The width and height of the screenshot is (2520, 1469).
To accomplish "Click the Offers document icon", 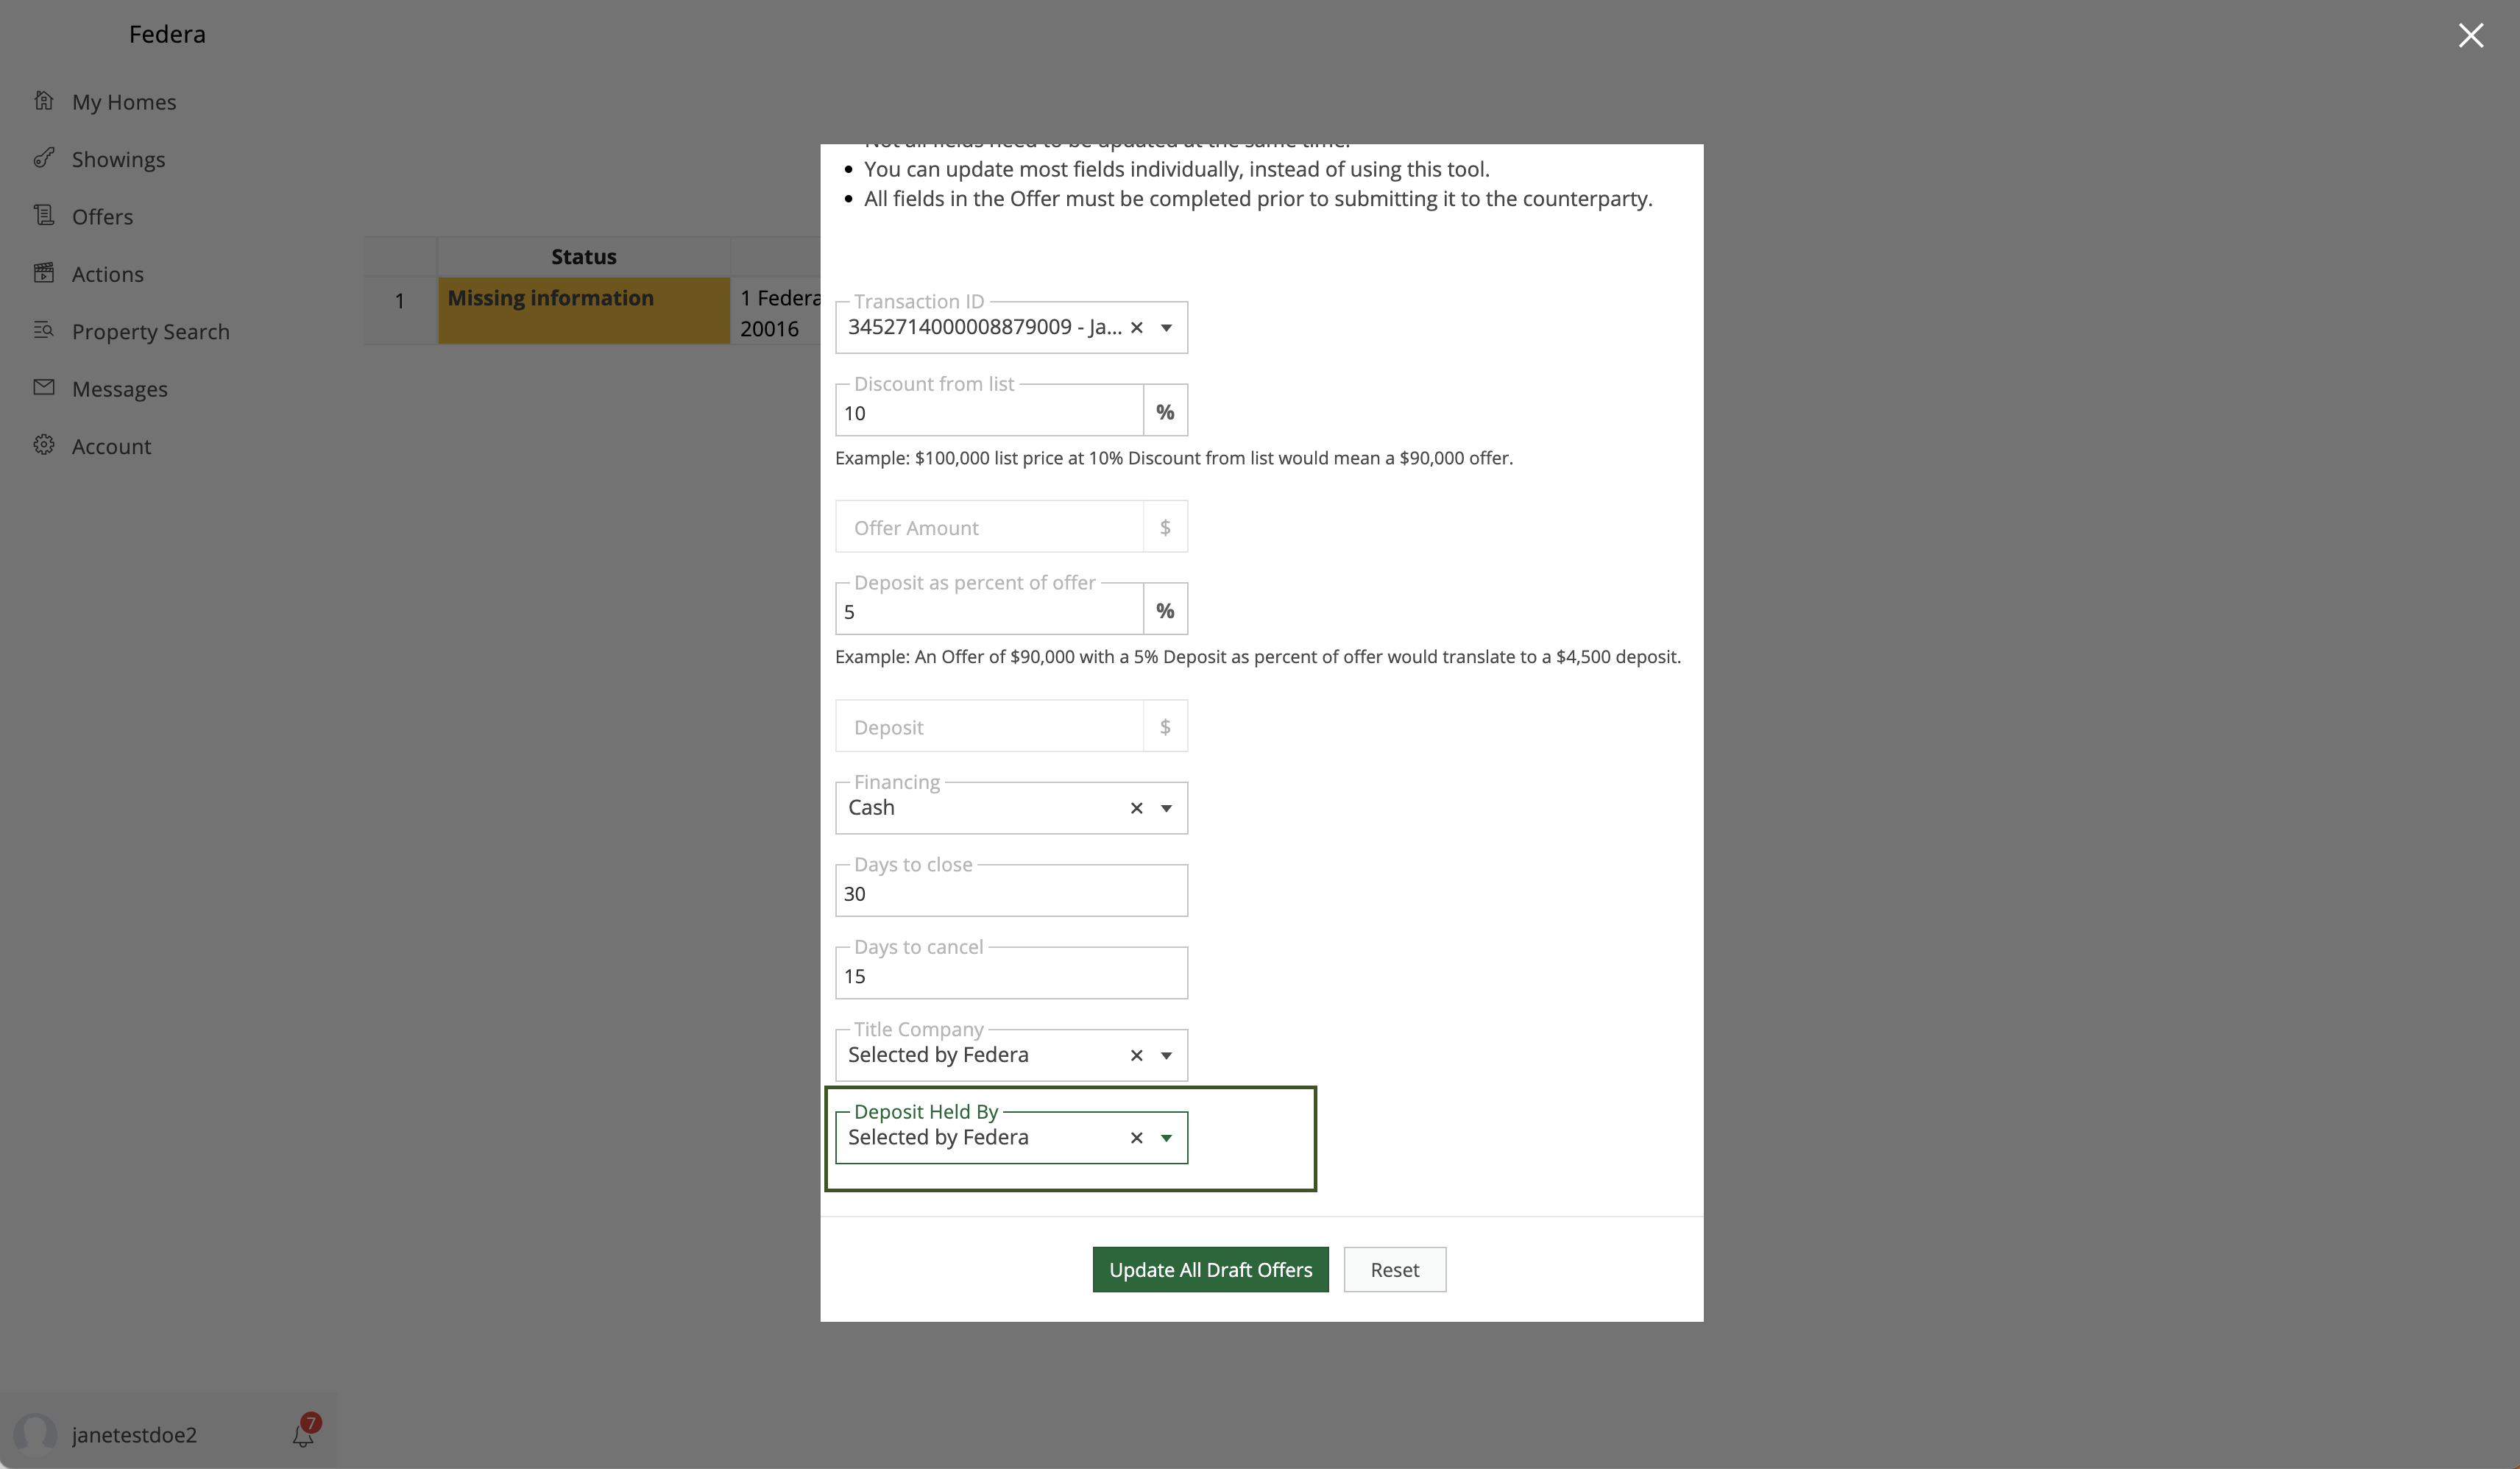I will pyautogui.click(x=44, y=215).
